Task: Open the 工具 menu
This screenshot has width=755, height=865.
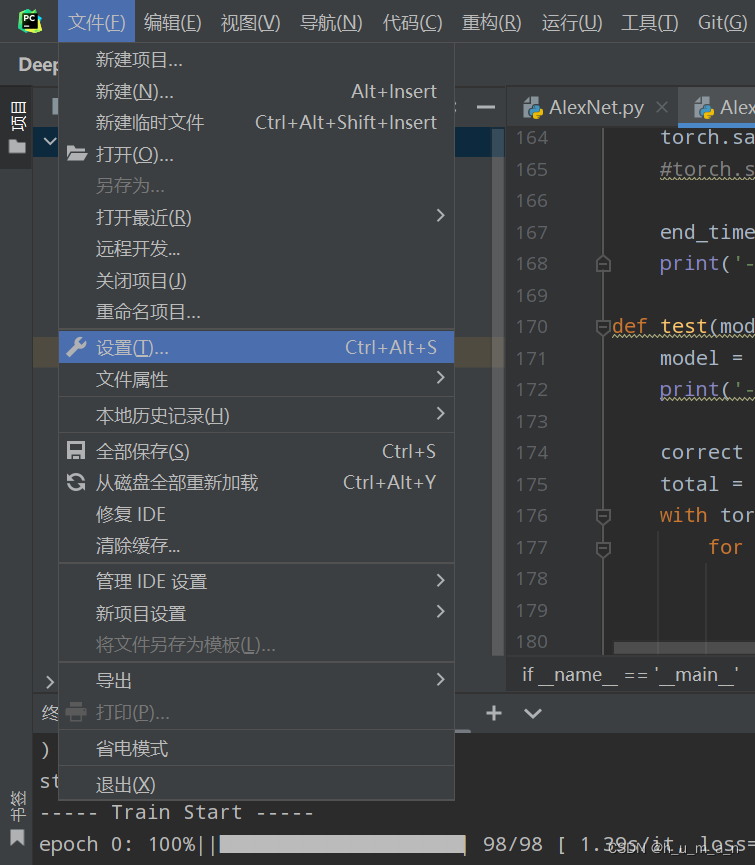Action: pyautogui.click(x=650, y=23)
